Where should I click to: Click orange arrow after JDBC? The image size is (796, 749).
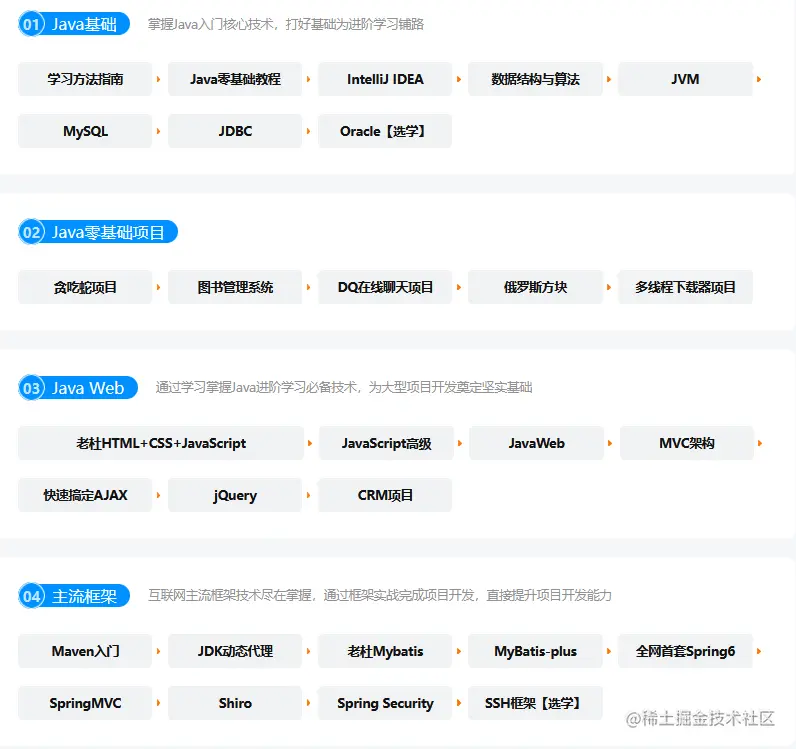[308, 131]
